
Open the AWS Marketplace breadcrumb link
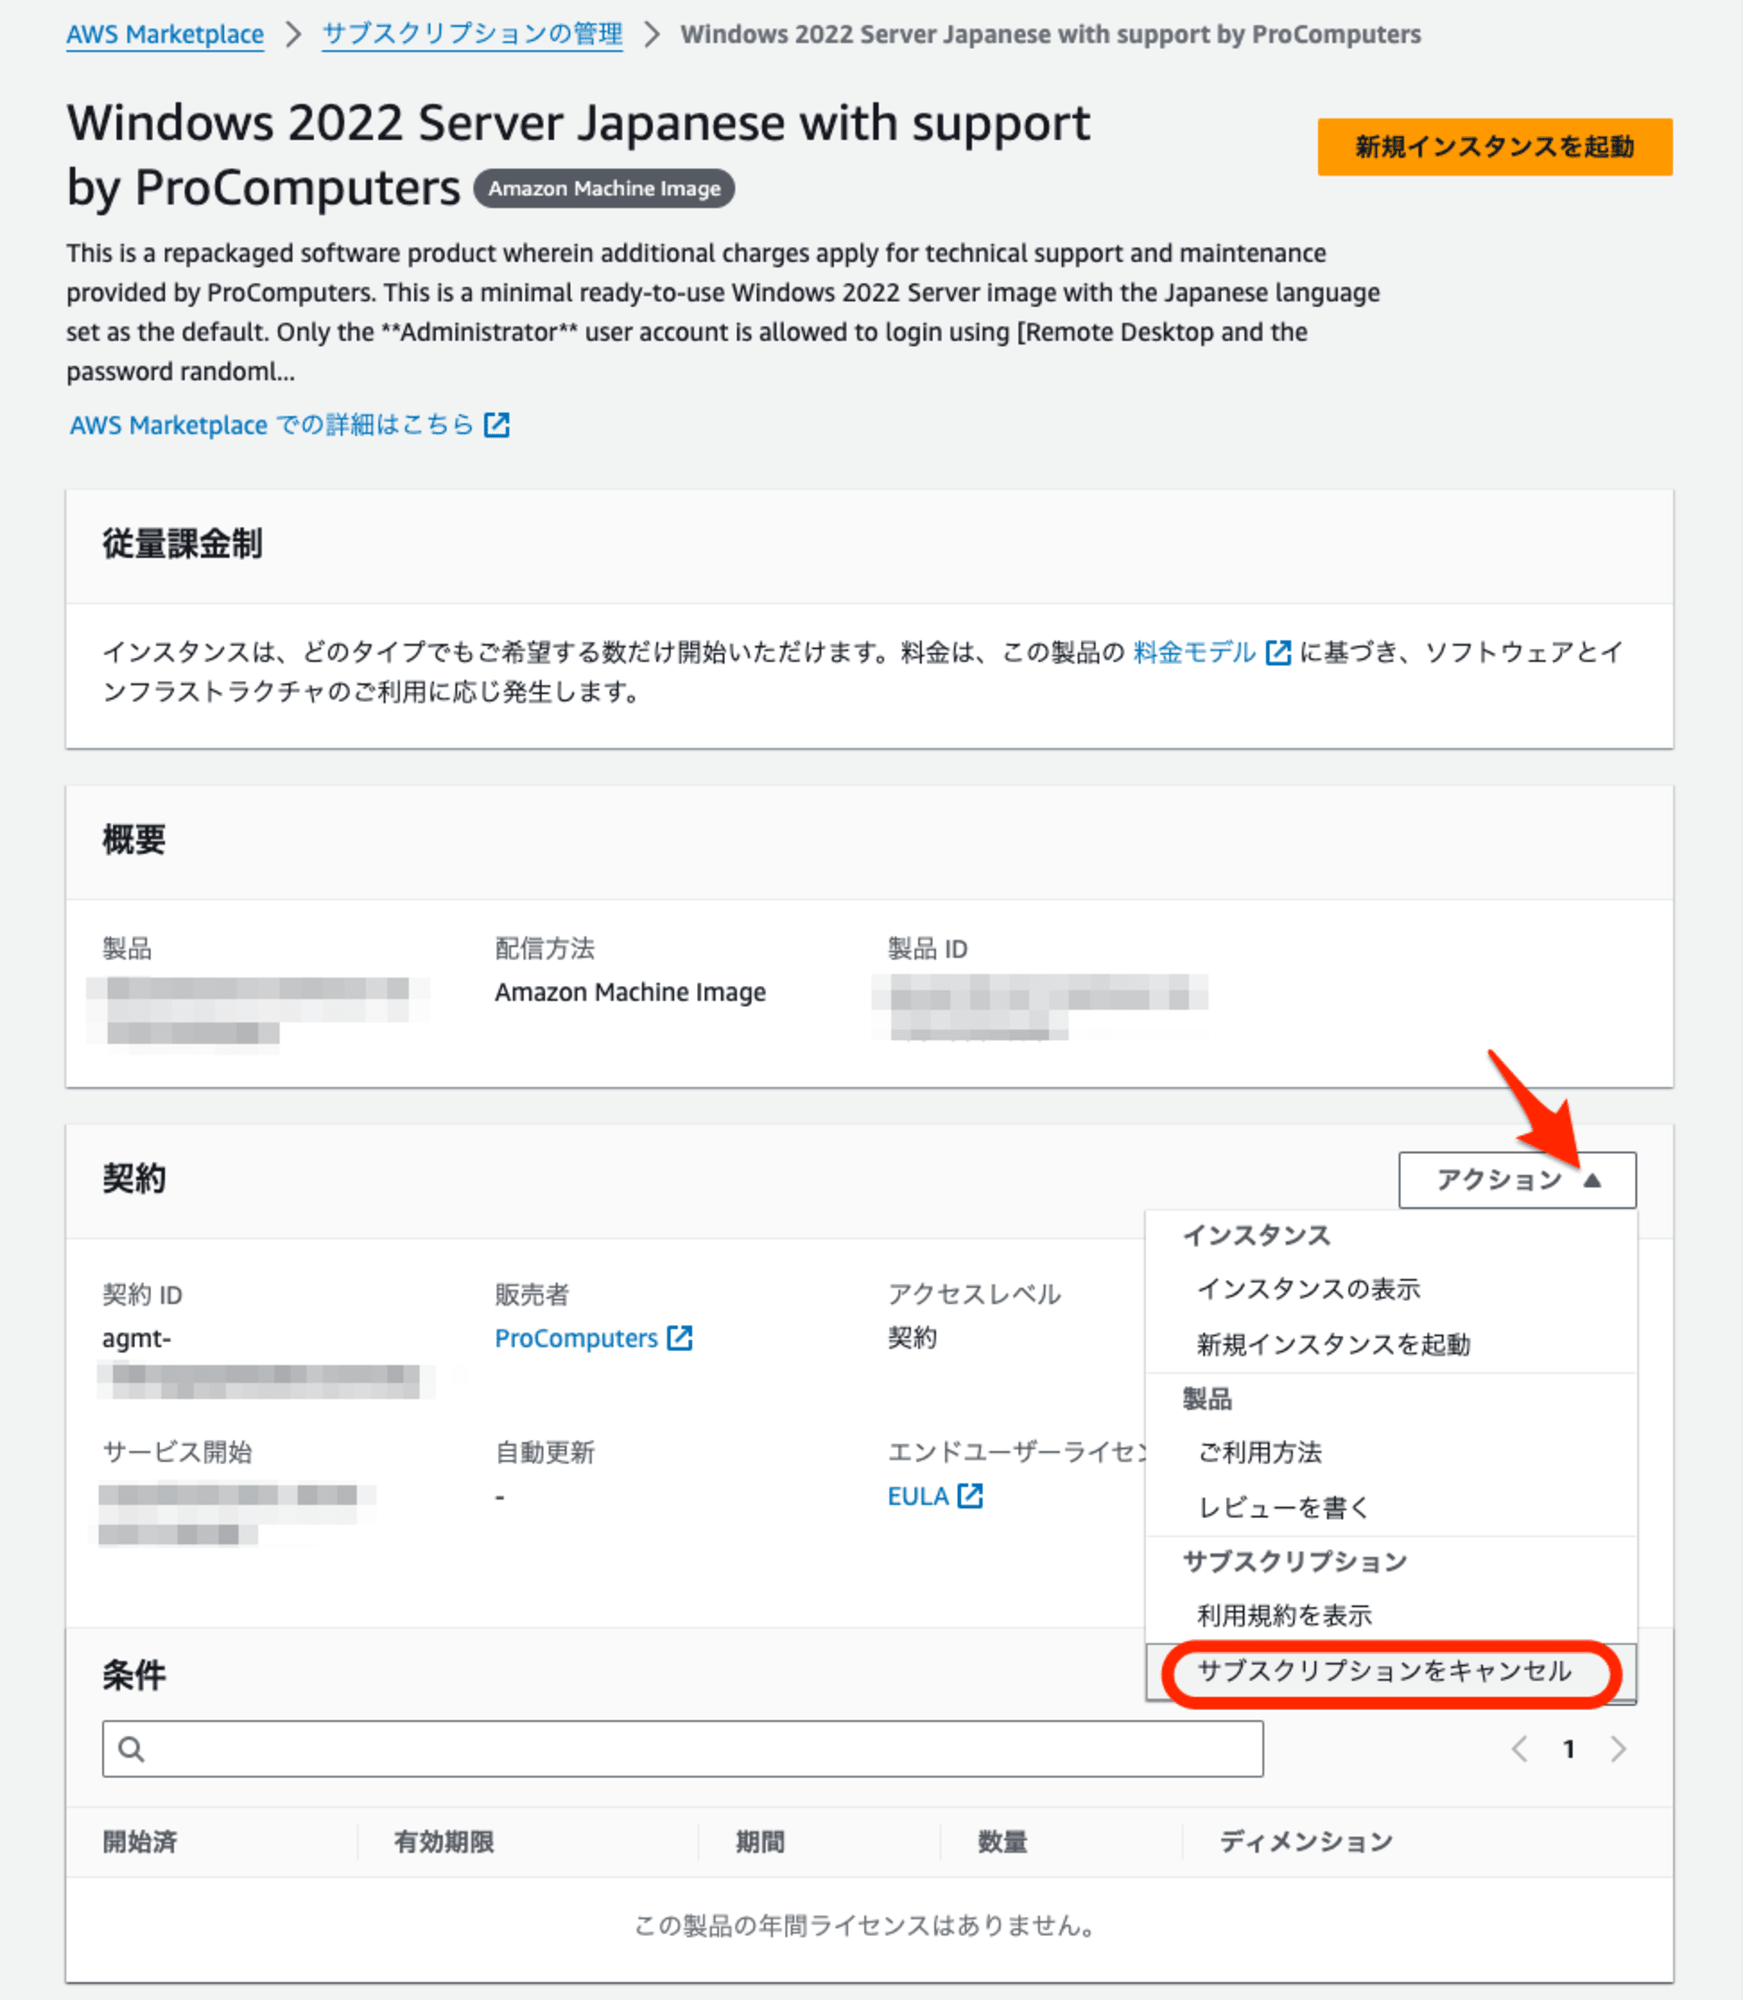165,34
